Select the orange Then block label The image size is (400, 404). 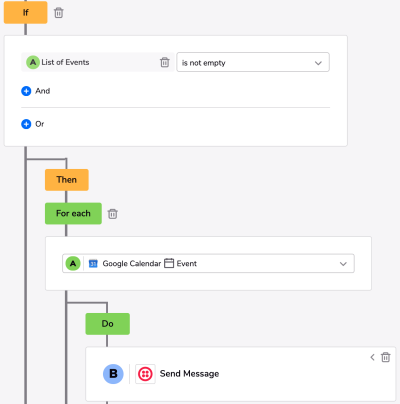point(67,180)
